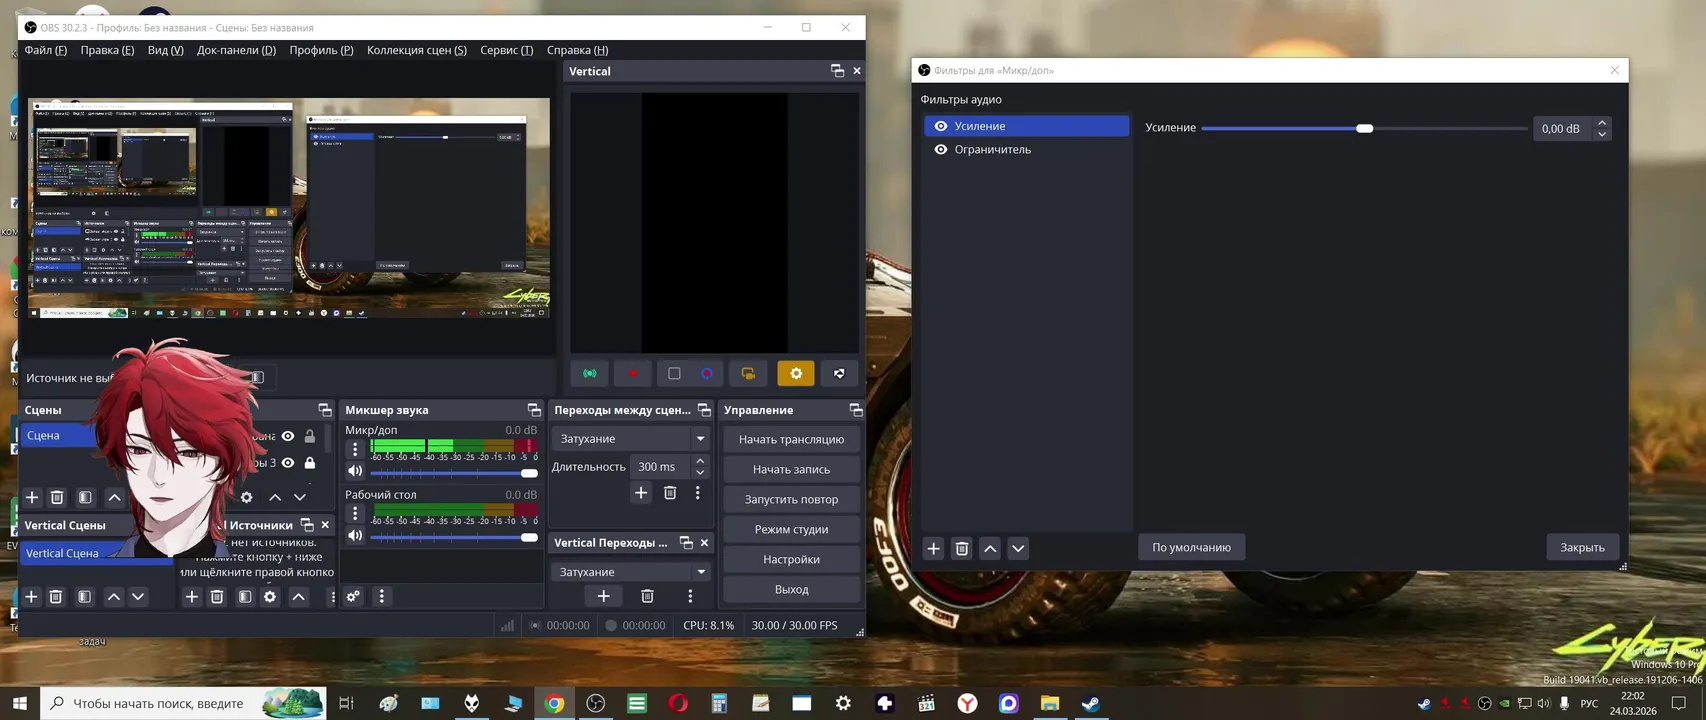Move selected filter down in Фильтры window
This screenshot has height=720, width=1706.
coord(1018,548)
